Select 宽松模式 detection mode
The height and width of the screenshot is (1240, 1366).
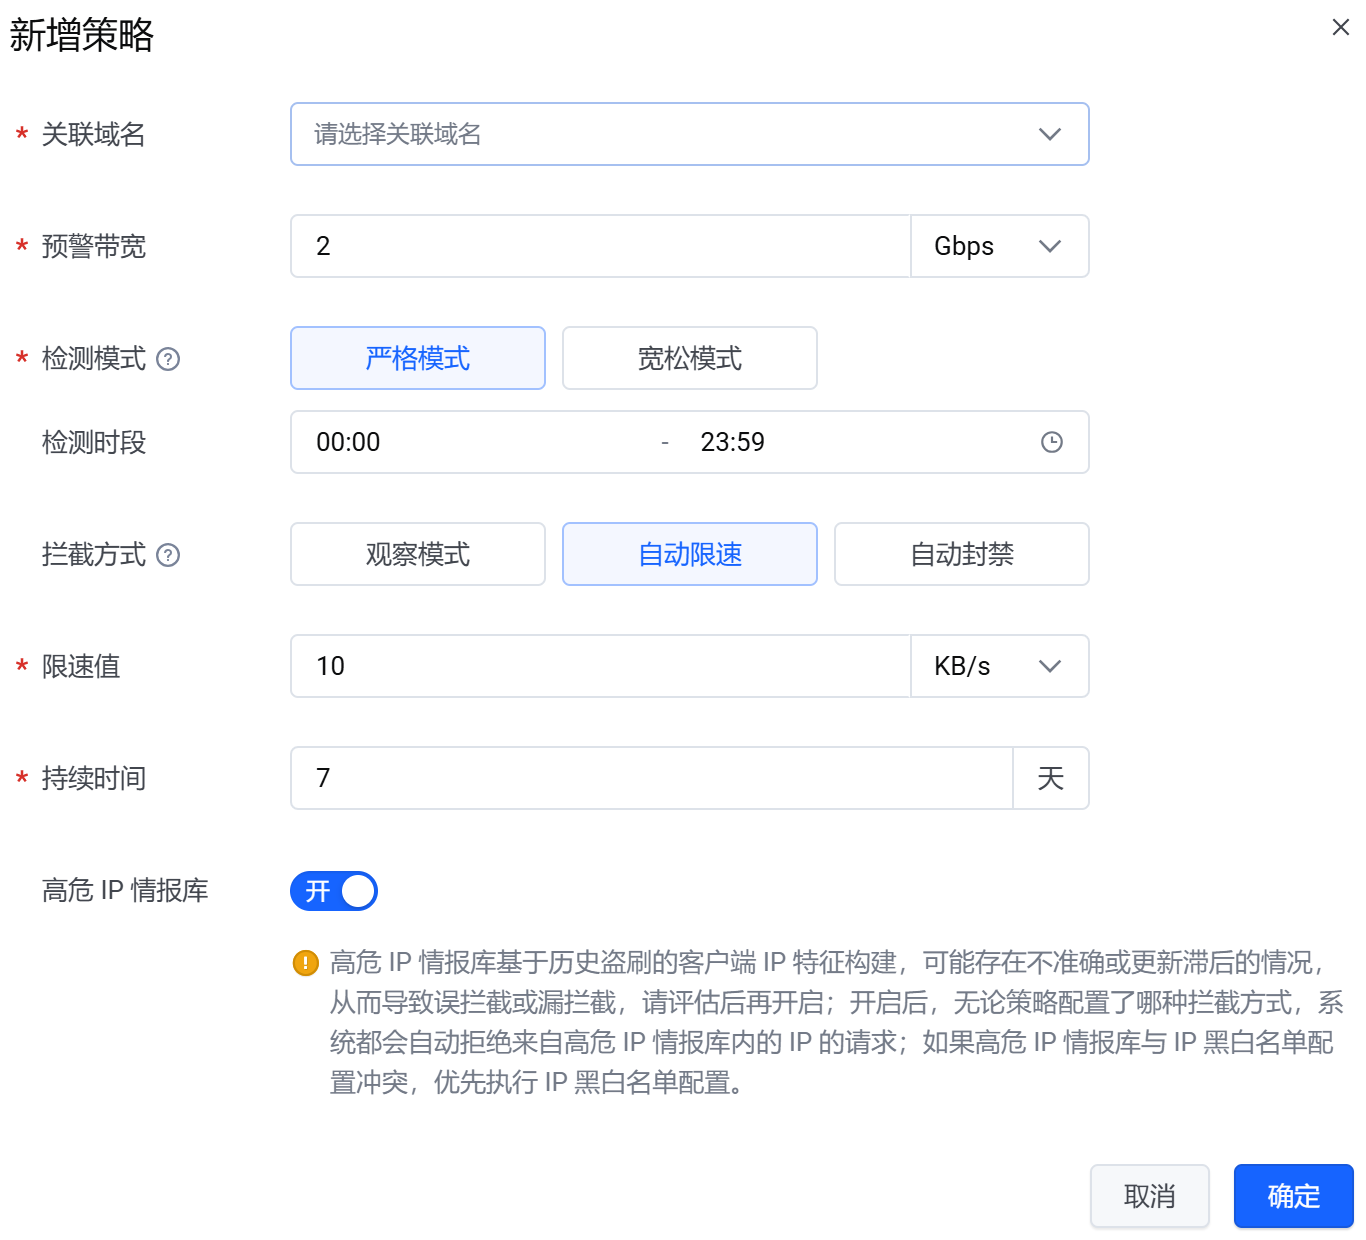tap(690, 358)
